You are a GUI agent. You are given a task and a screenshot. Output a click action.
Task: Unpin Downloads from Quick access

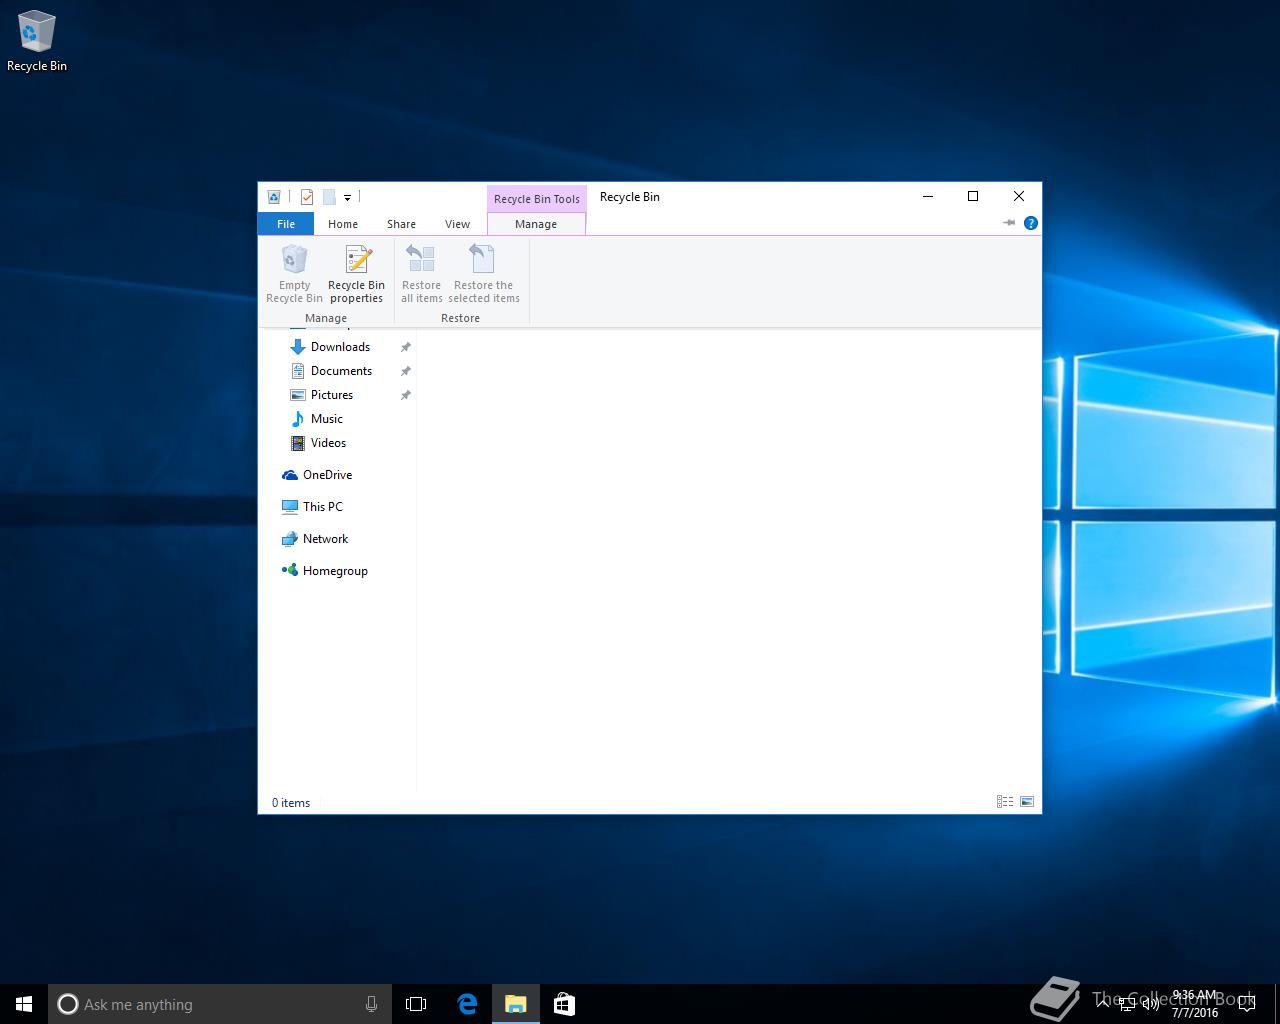[405, 347]
